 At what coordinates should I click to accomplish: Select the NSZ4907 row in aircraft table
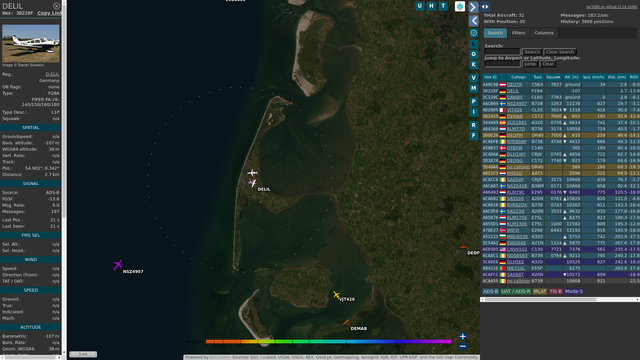point(560,104)
